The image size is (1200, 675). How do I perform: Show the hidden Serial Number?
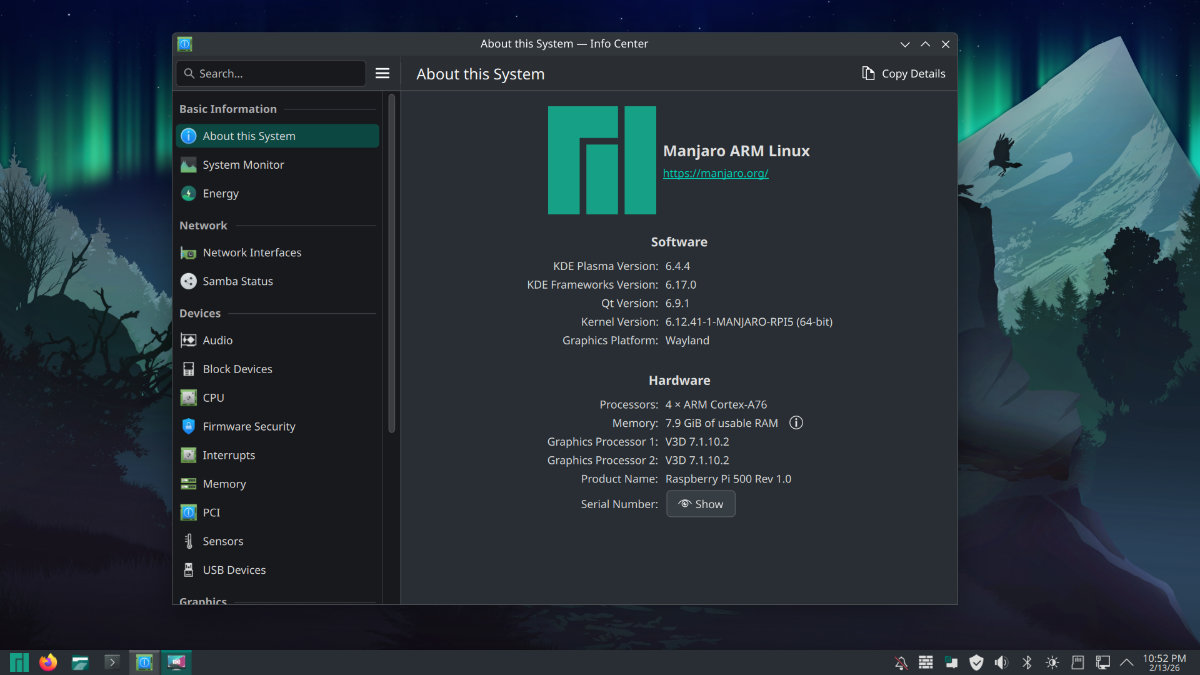pos(701,504)
